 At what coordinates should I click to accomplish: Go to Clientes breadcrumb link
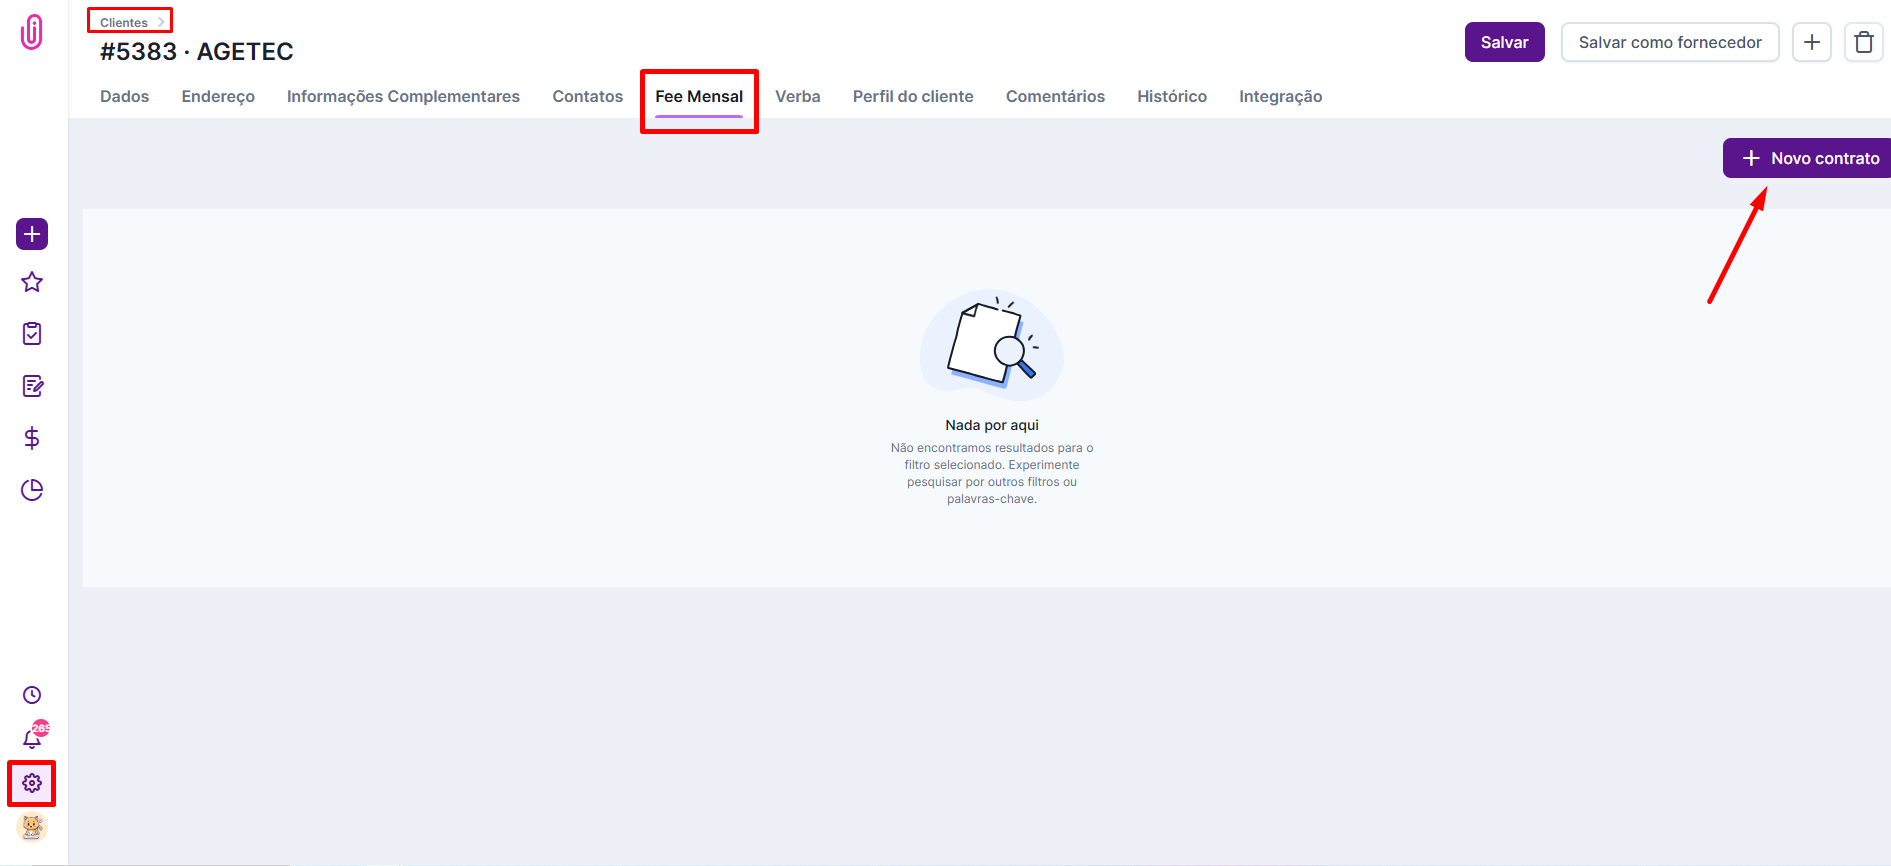click(124, 22)
